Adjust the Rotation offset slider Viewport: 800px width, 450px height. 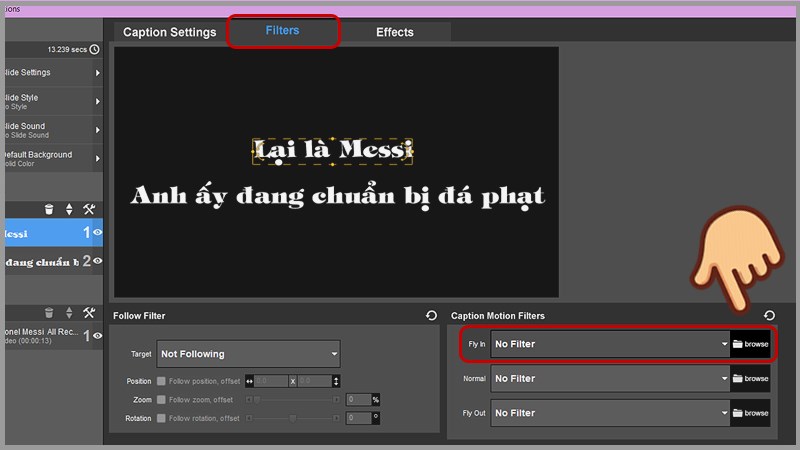coord(293,418)
